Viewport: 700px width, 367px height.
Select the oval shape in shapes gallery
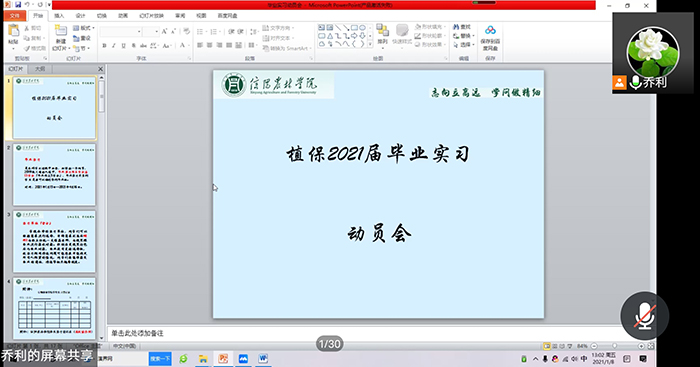(x=362, y=28)
